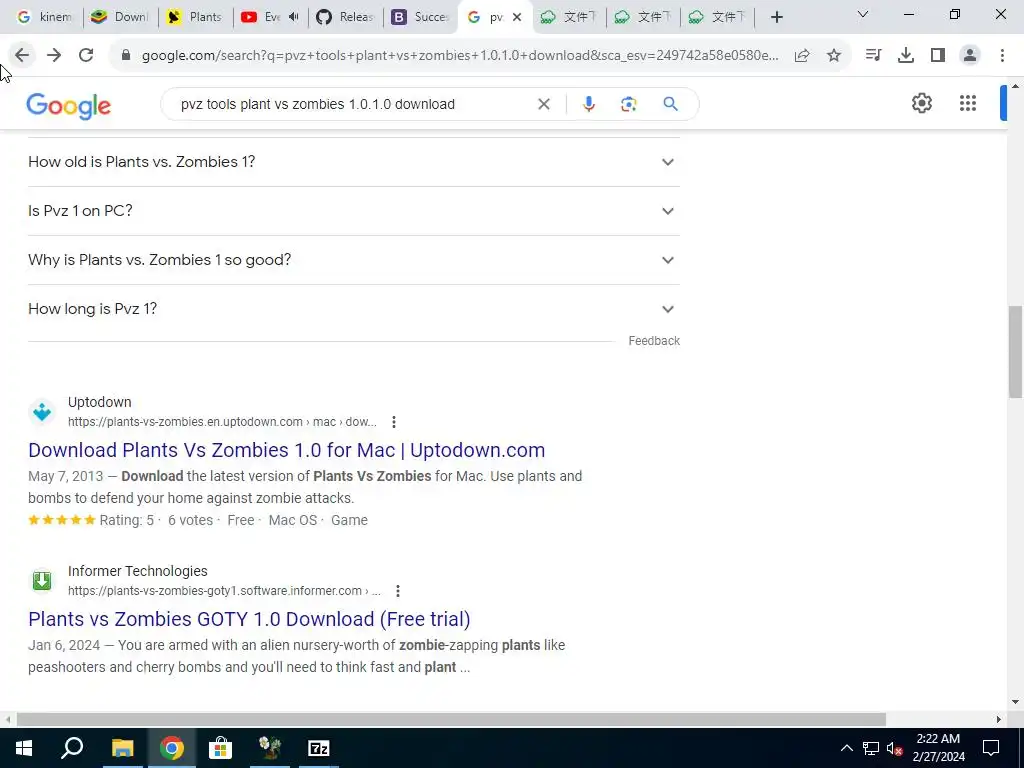Open more options for Uptodown result
The height and width of the screenshot is (768, 1024).
(394, 422)
